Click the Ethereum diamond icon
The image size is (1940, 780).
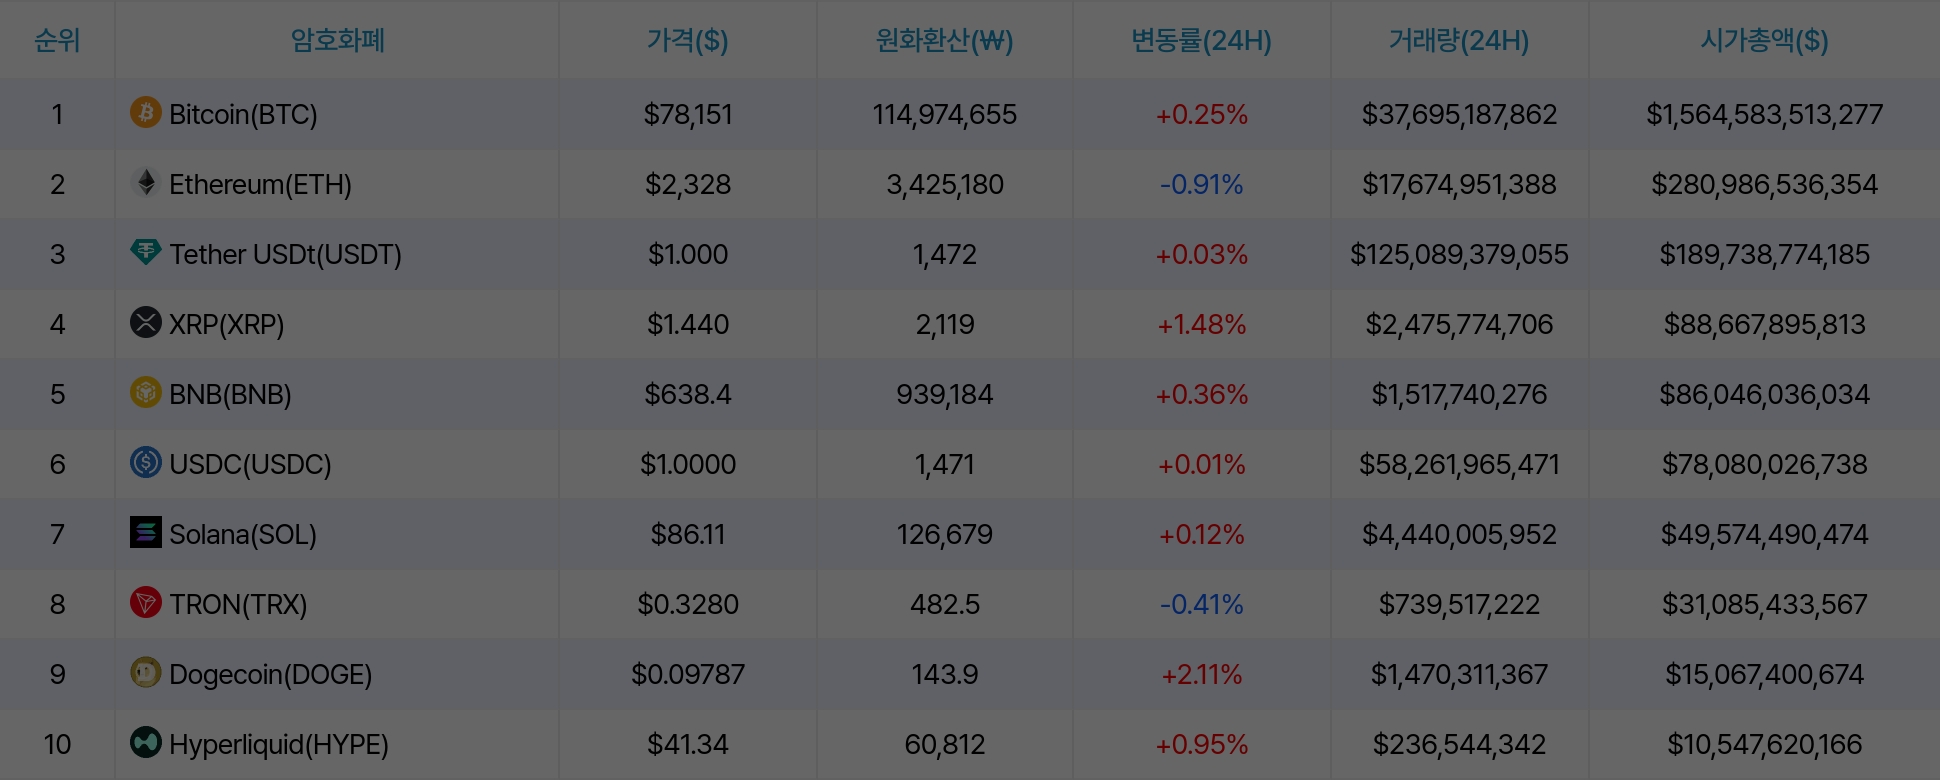(146, 182)
